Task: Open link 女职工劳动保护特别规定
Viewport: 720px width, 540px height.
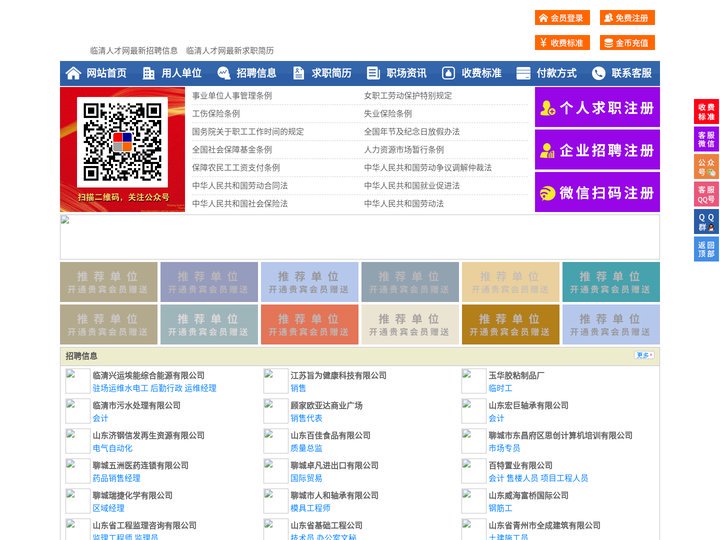Action: 408,96
